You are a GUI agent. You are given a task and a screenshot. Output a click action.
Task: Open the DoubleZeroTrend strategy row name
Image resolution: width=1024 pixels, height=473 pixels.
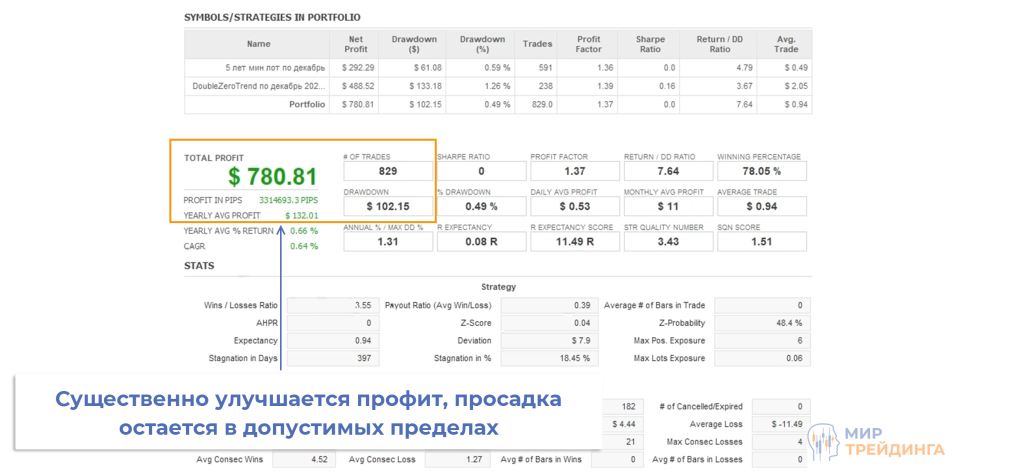pyautogui.click(x=259, y=86)
